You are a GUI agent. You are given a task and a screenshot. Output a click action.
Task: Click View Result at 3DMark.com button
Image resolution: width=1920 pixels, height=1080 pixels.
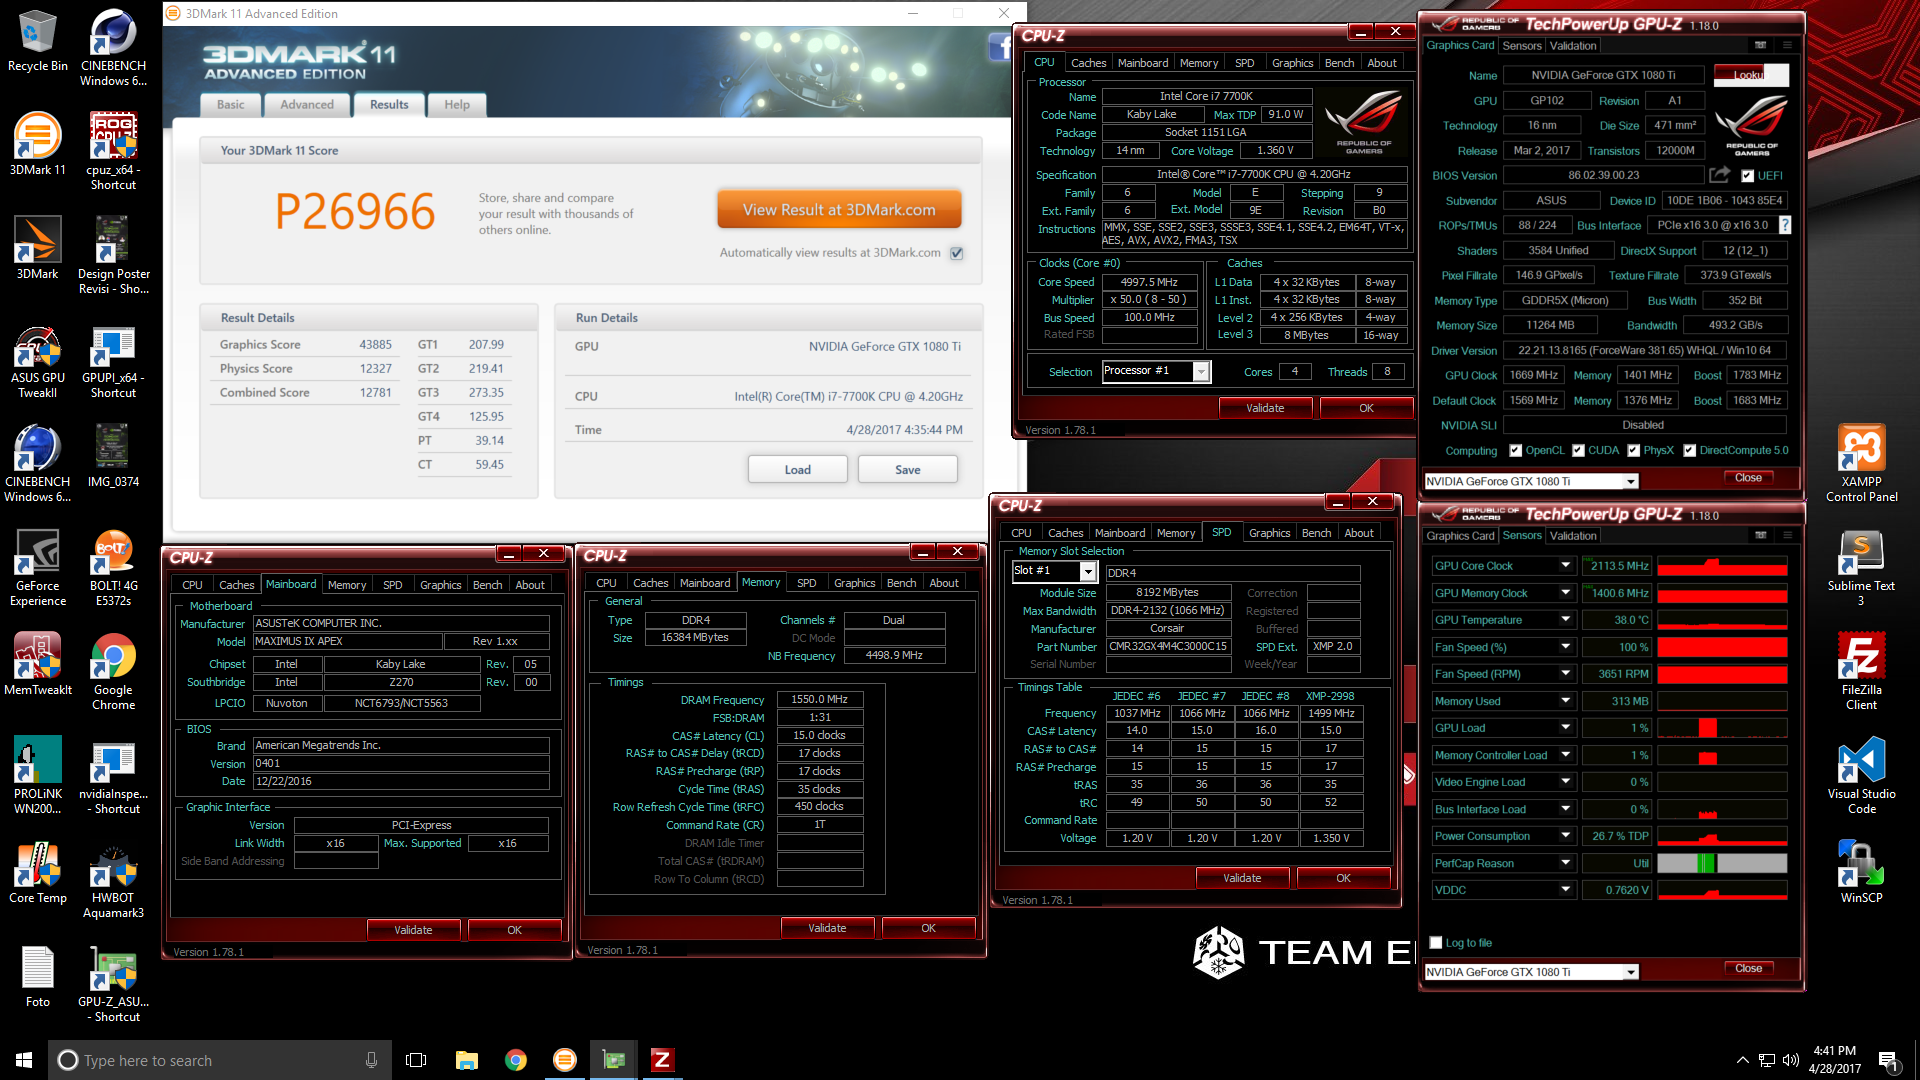point(839,210)
